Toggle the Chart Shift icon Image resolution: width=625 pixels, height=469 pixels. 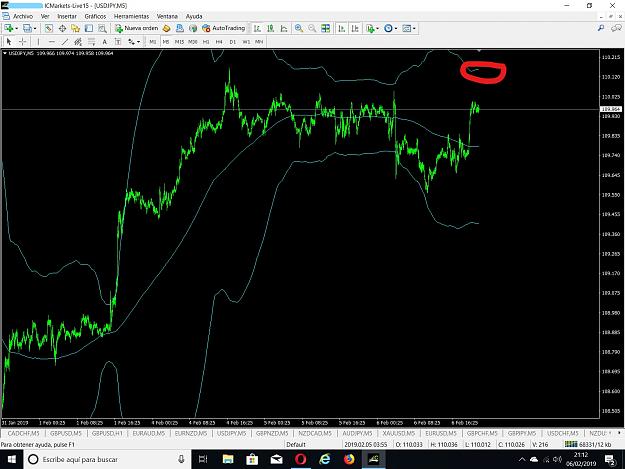(355, 28)
